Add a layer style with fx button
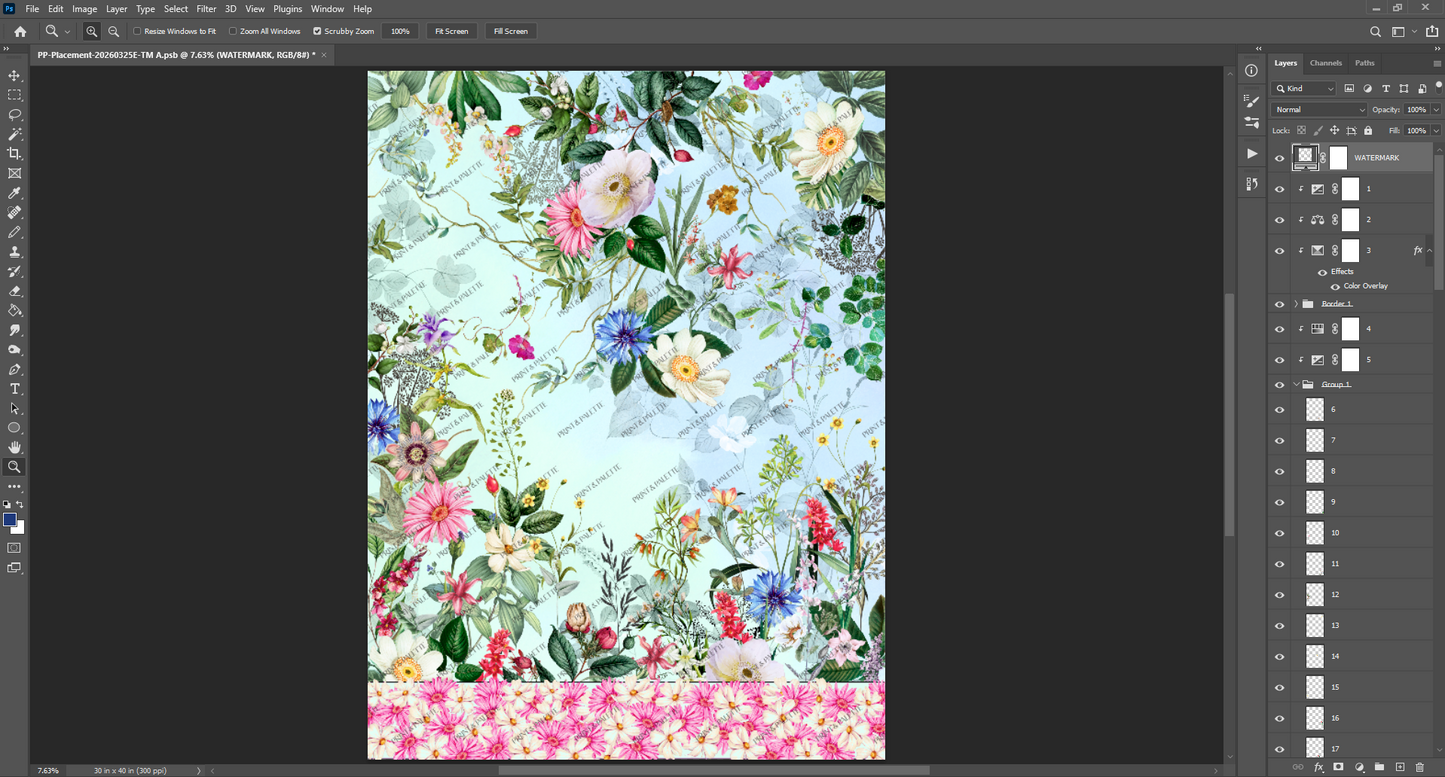 coord(1319,767)
